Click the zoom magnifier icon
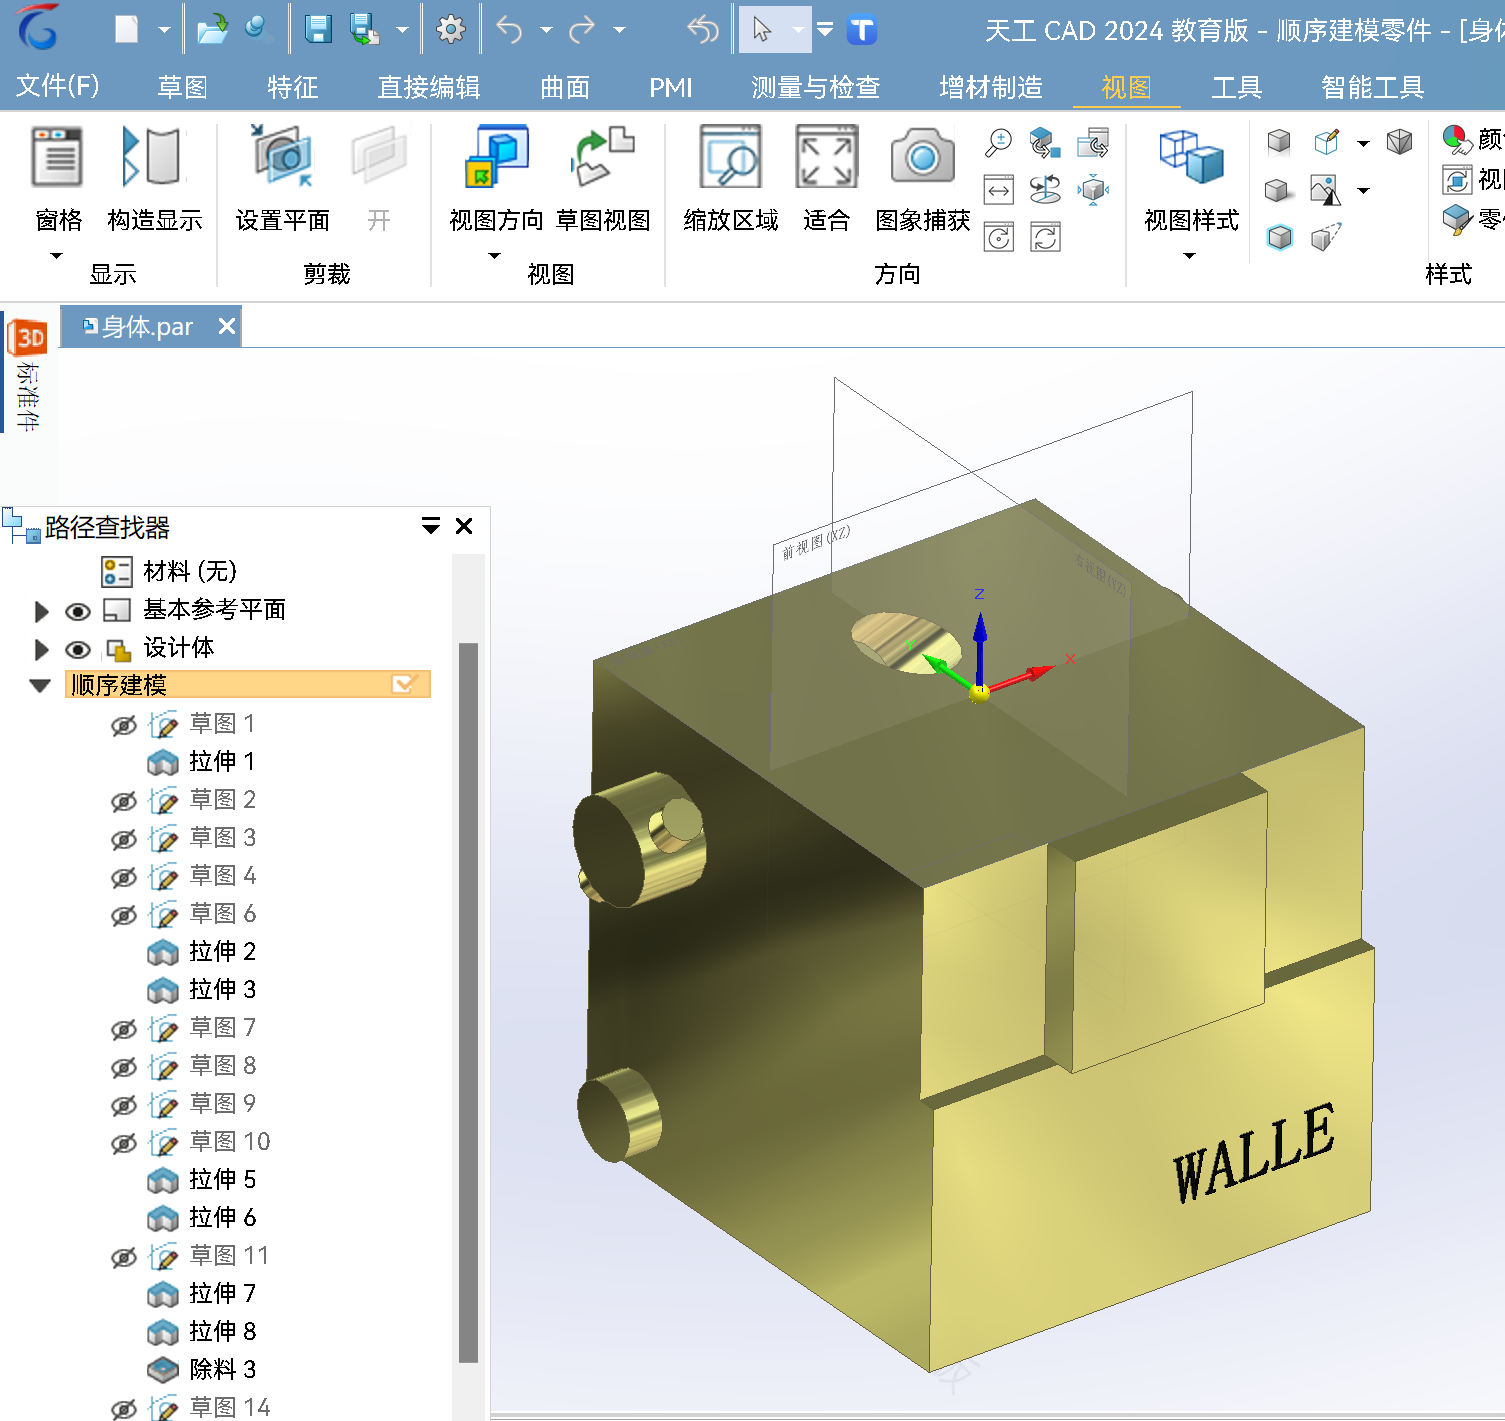The height and width of the screenshot is (1421, 1505). [x=998, y=143]
